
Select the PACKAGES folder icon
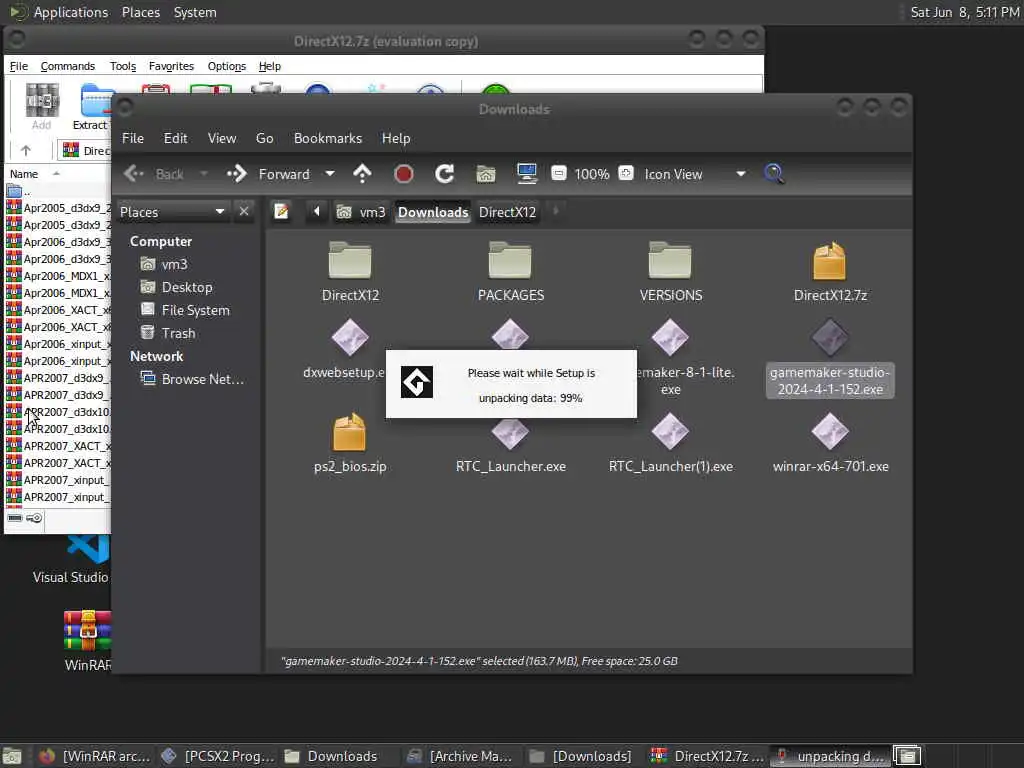(x=510, y=260)
